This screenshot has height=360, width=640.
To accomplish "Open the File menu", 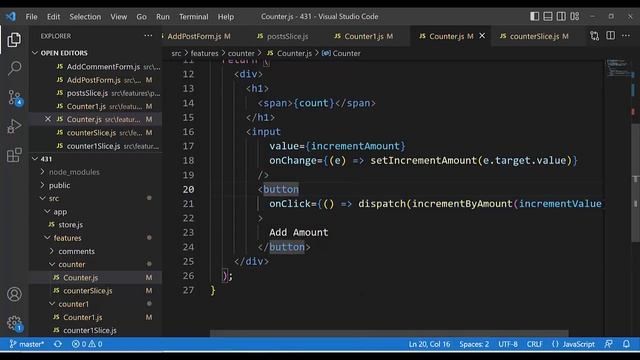I will (x=31, y=17).
